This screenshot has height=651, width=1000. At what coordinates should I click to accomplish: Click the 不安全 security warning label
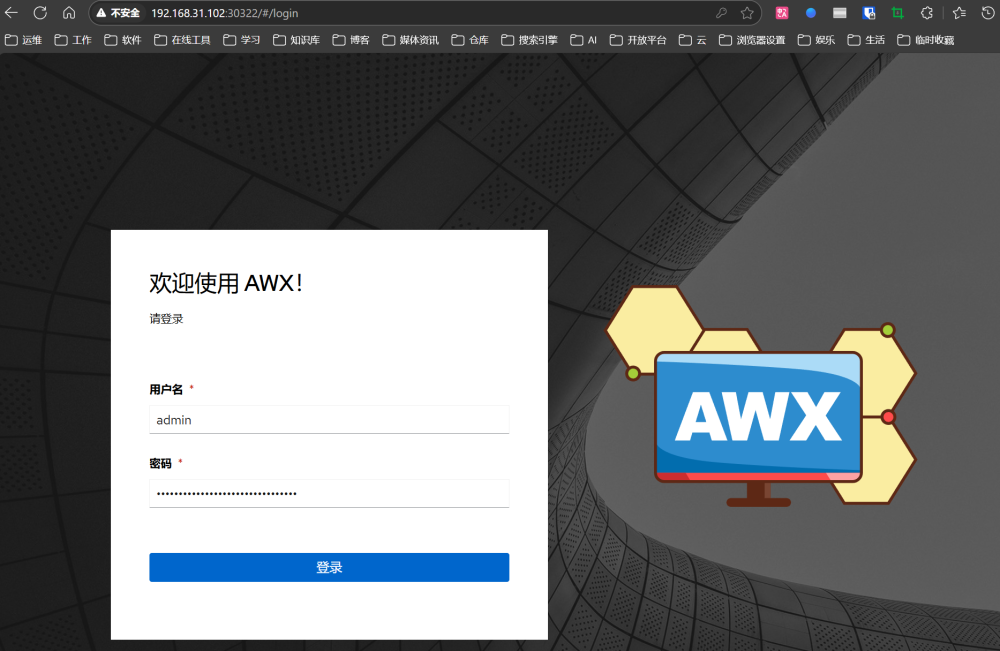click(117, 13)
